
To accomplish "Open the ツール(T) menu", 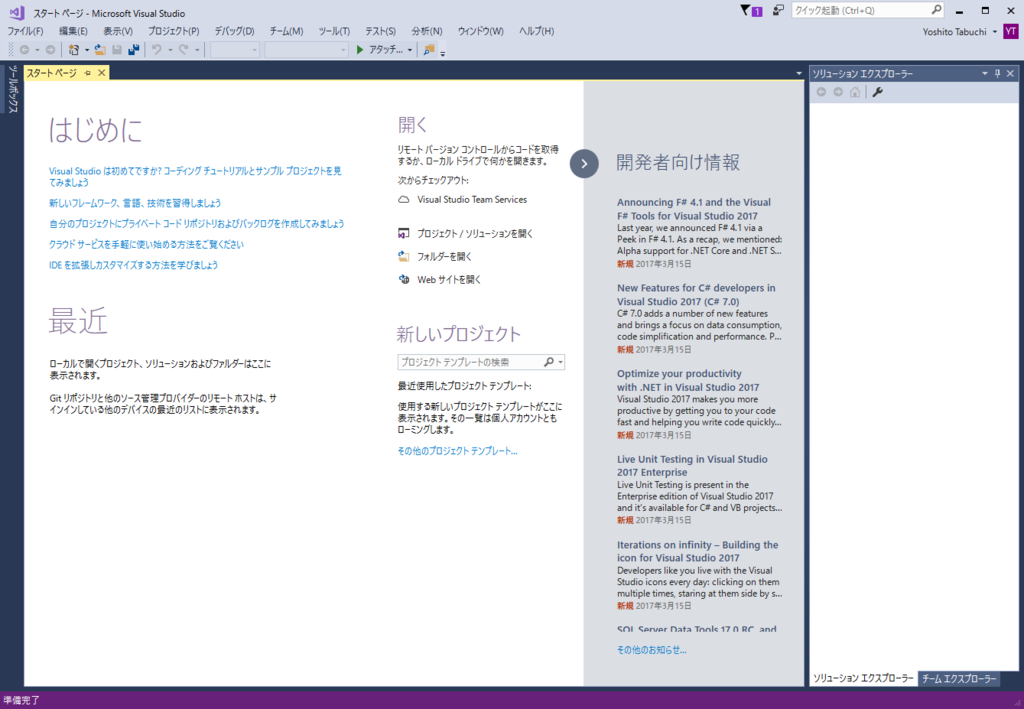I will (334, 31).
